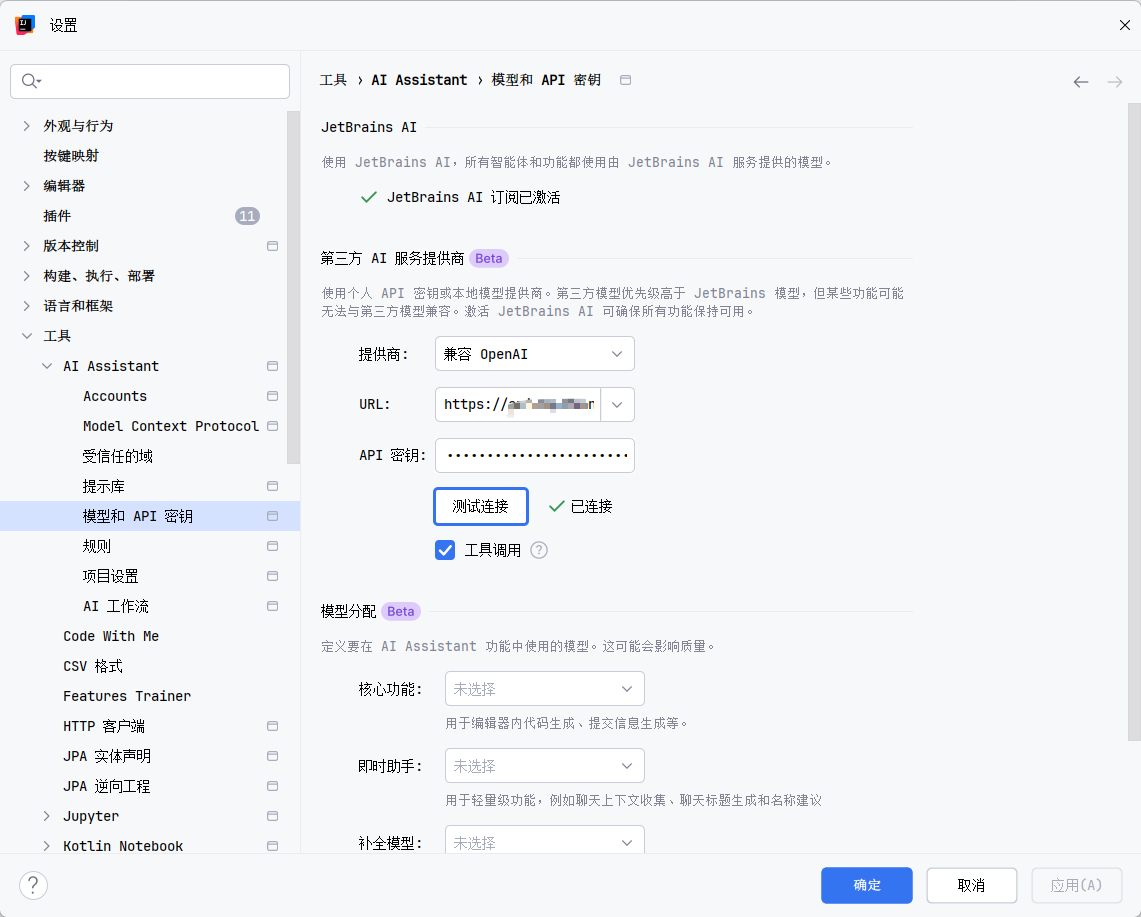1141x917 pixels.
Task: Click the project-level icon next to breadcrumb title
Action: (x=626, y=80)
